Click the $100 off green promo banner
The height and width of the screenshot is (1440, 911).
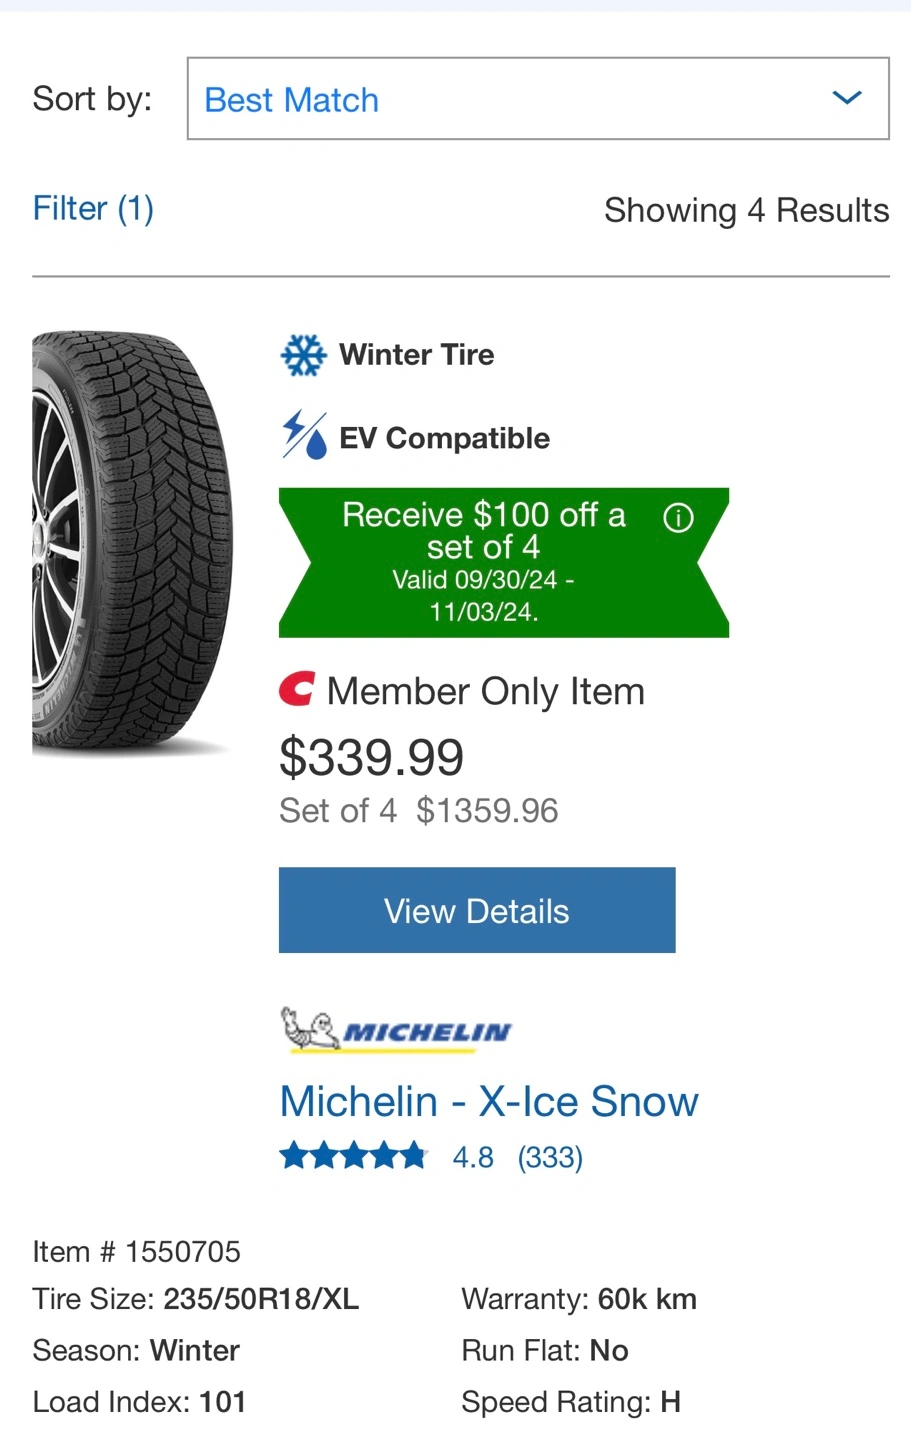point(504,562)
